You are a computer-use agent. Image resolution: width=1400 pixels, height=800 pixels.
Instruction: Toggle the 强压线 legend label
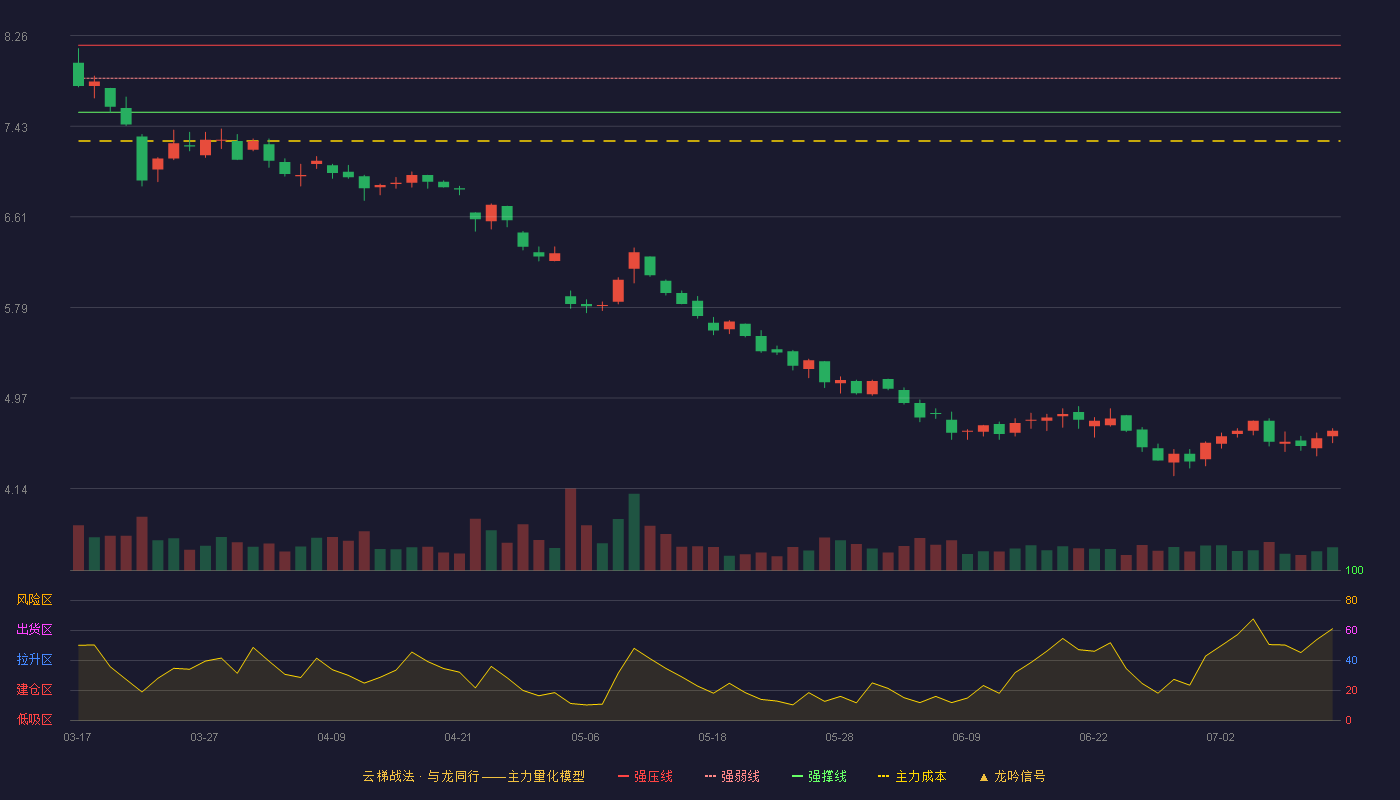pos(653,776)
